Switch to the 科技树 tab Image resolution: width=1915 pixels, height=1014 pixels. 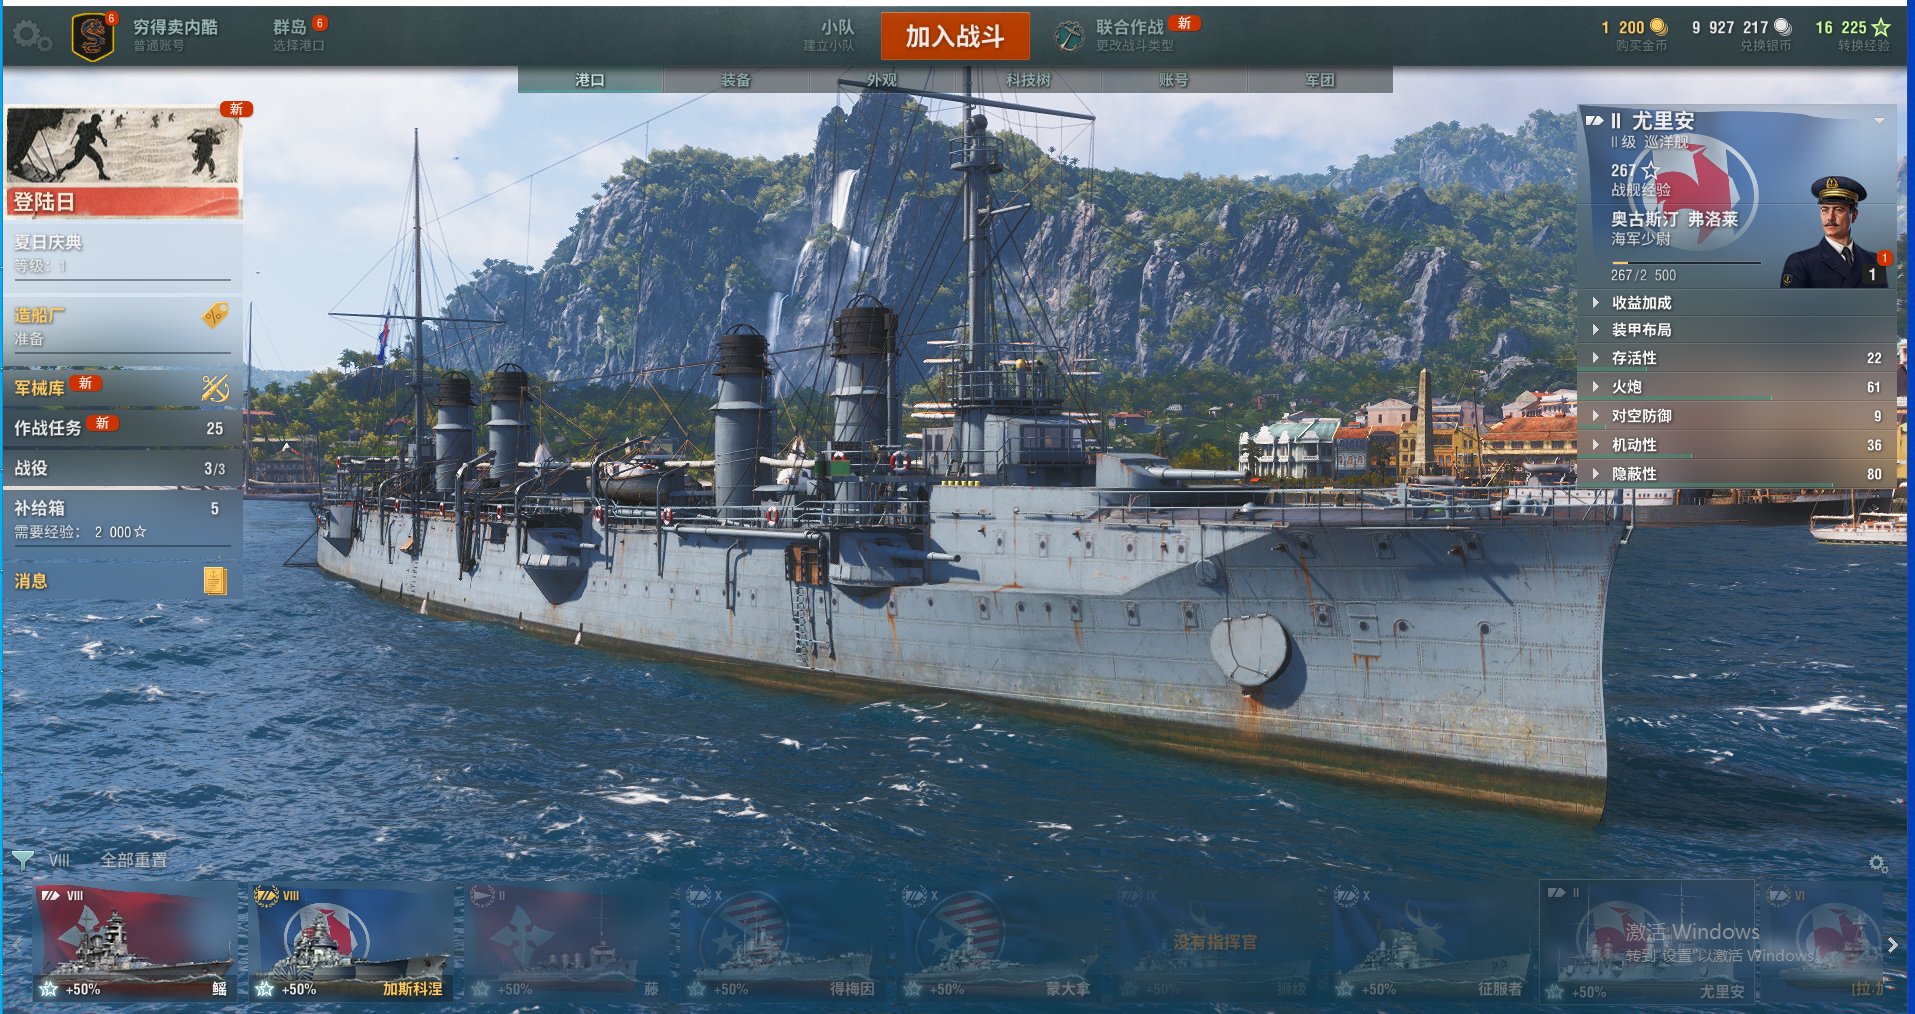coord(1028,80)
